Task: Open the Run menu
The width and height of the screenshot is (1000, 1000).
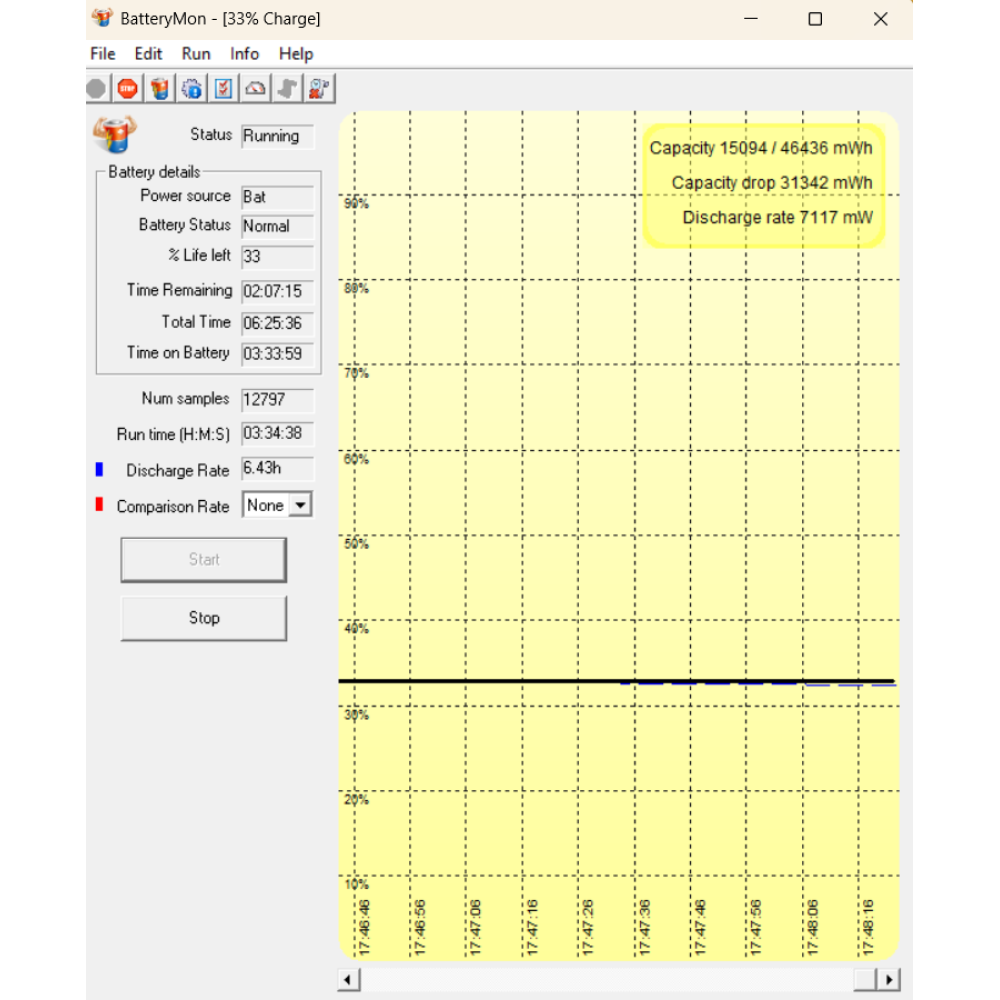Action: [196, 54]
